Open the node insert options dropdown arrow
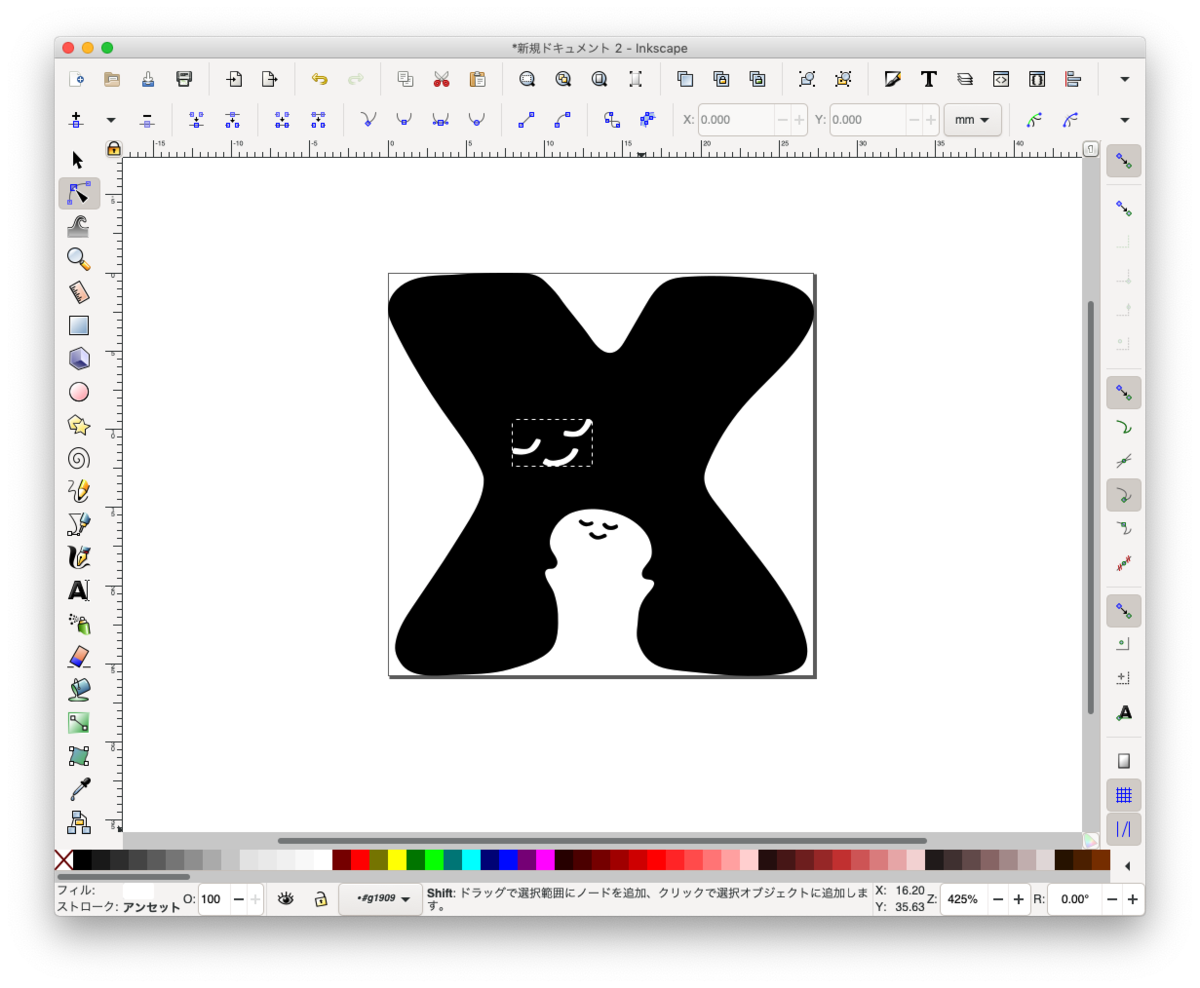 click(x=110, y=119)
